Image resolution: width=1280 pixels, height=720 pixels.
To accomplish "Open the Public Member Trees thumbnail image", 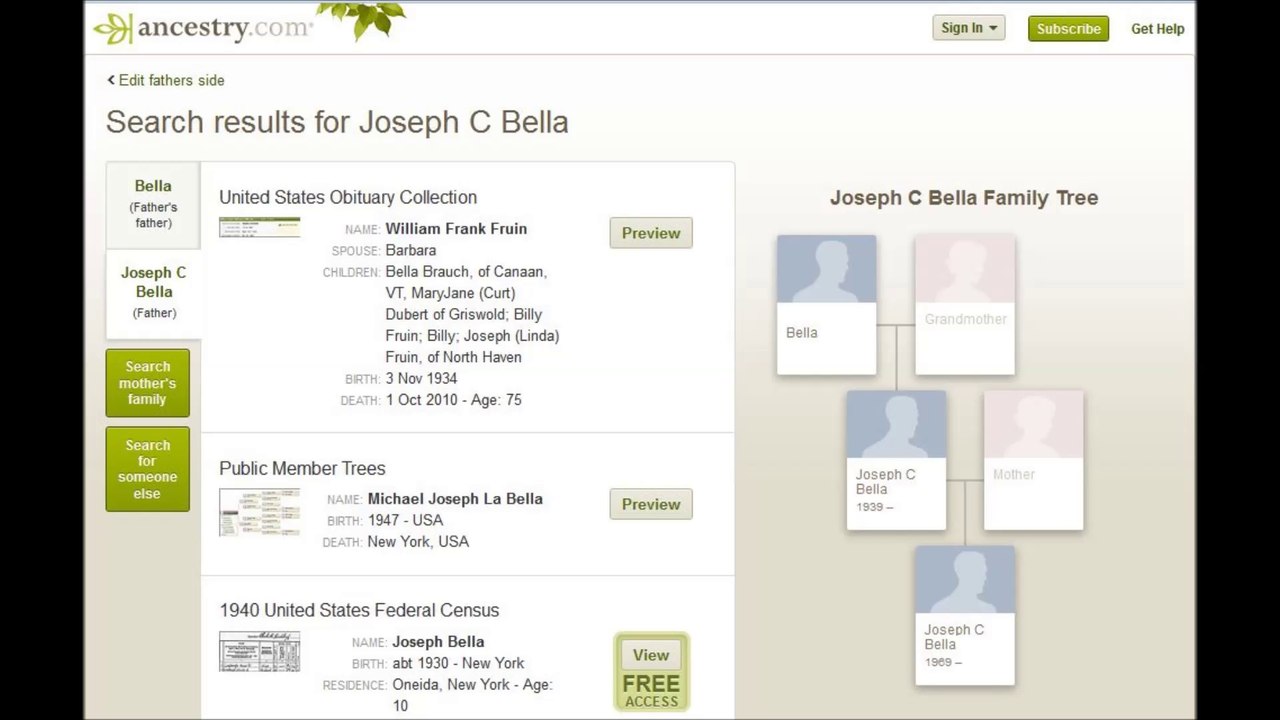I will pyautogui.click(x=259, y=513).
